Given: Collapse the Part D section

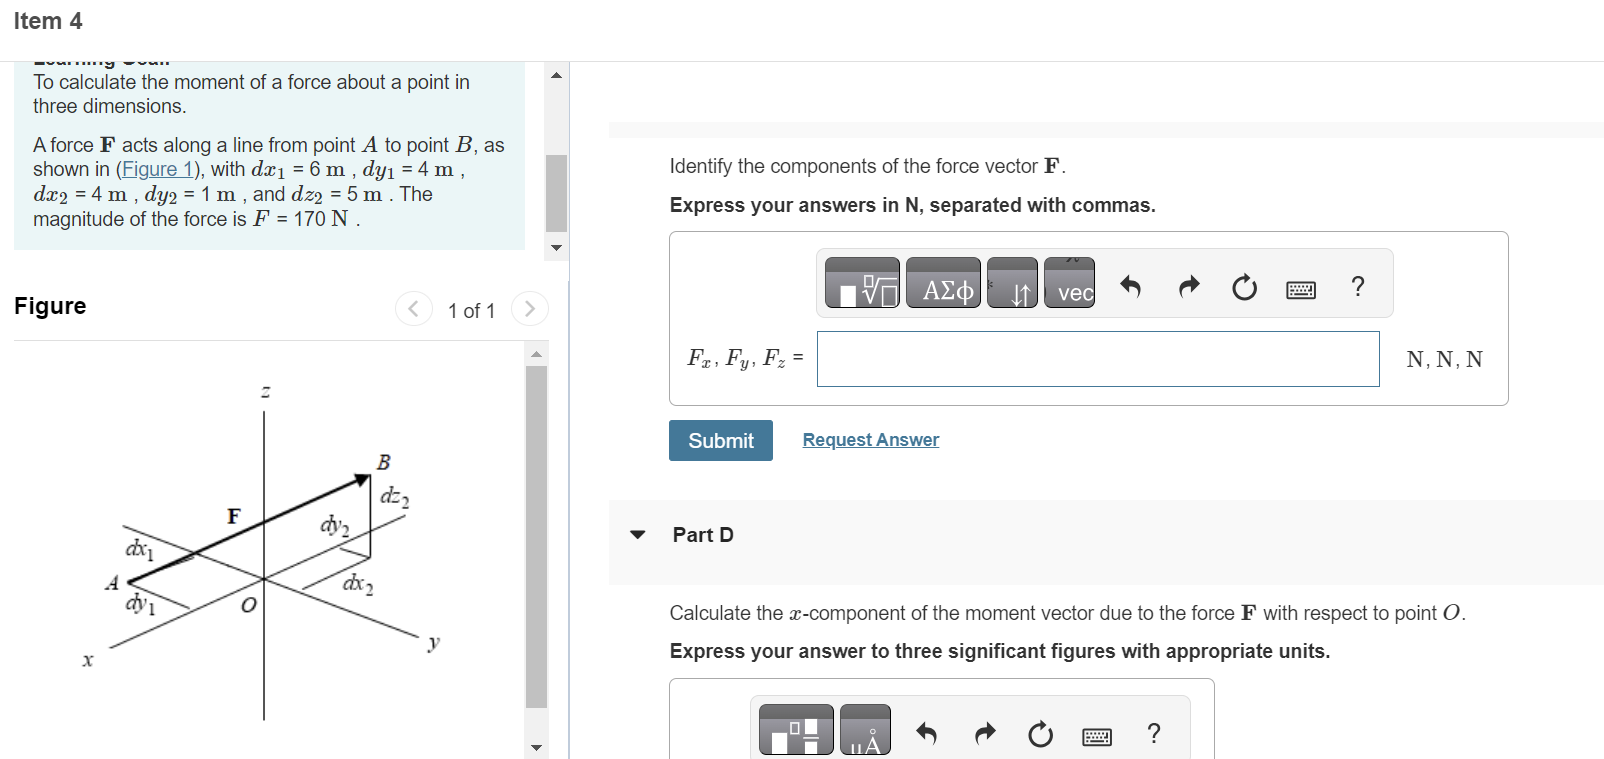Looking at the screenshot, I should (638, 535).
